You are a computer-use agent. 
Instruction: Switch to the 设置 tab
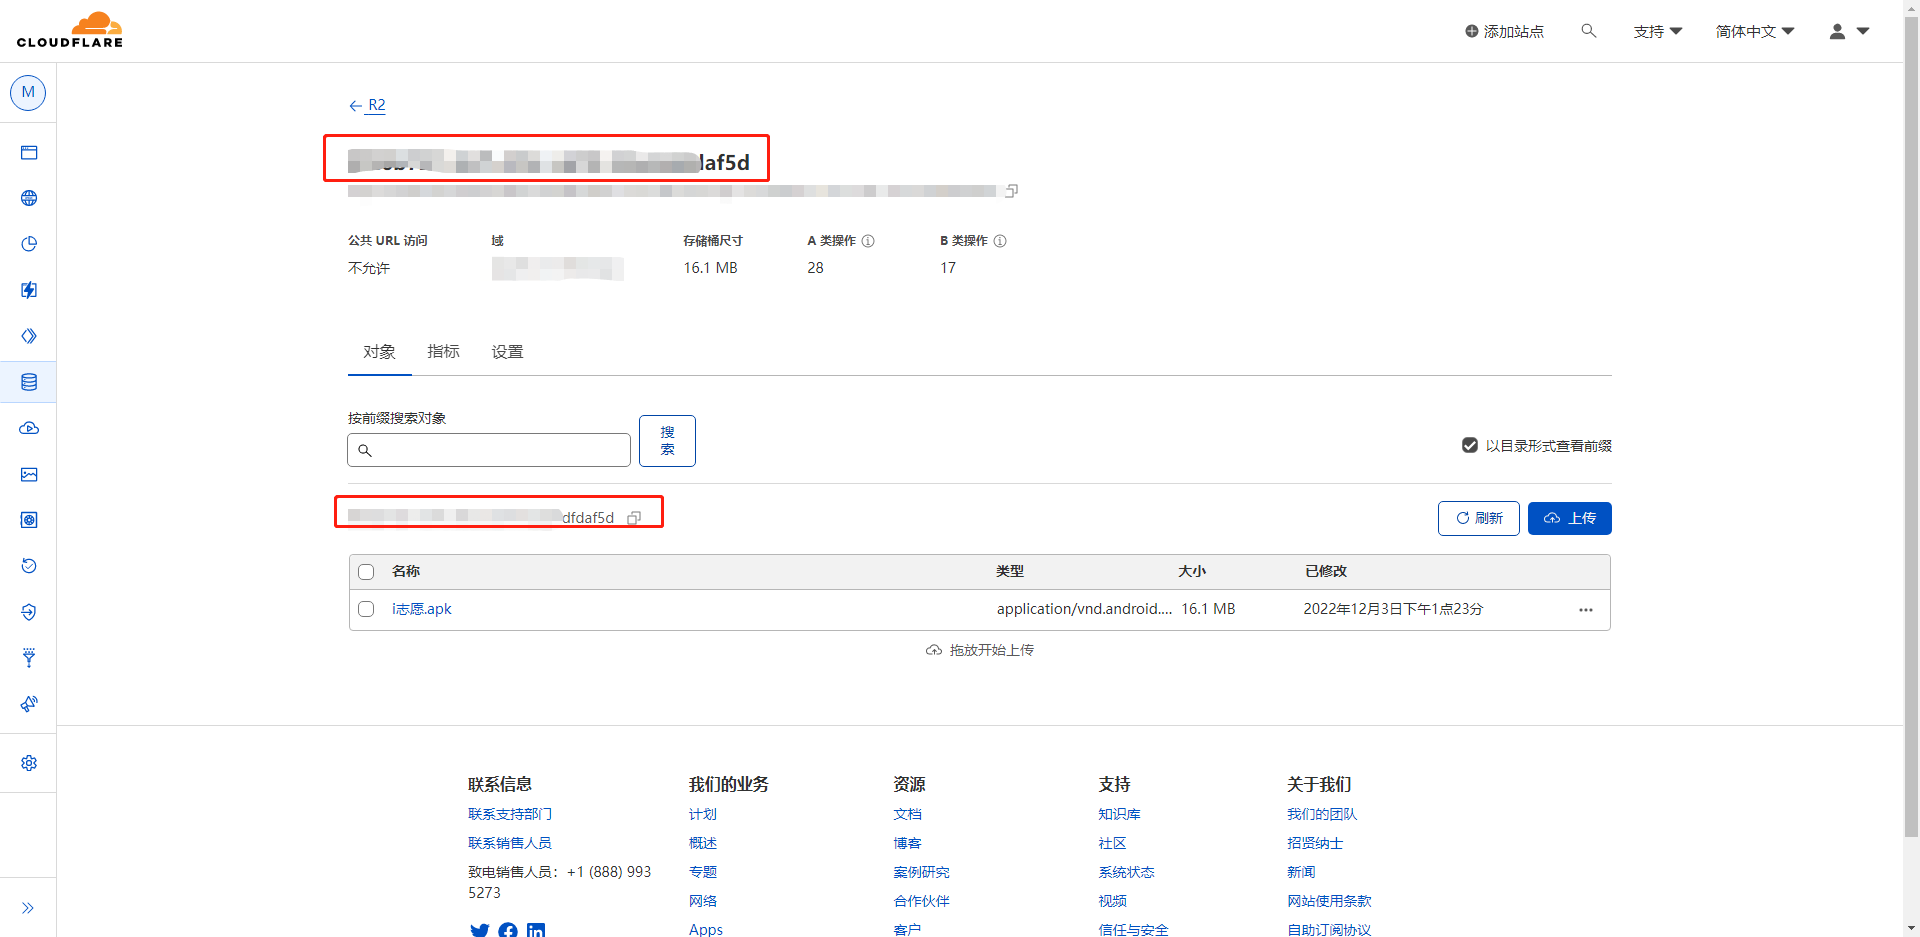point(507,352)
